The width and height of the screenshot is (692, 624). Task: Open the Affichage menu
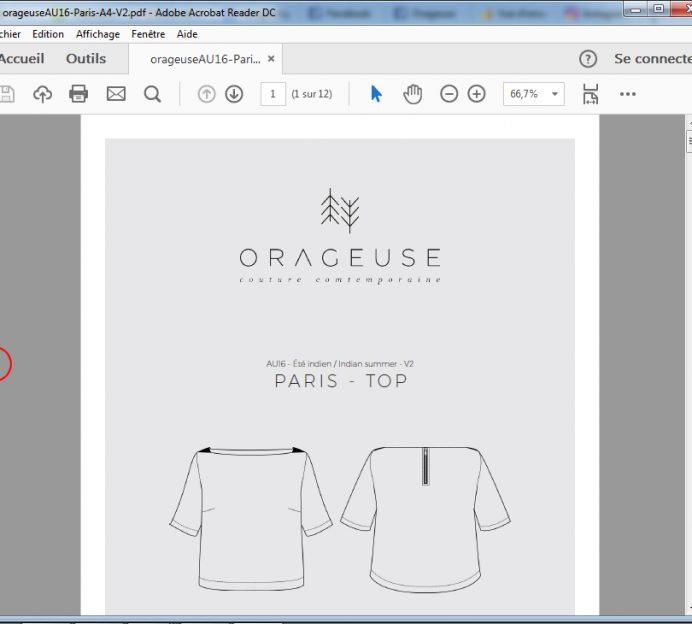pyautogui.click(x=98, y=34)
